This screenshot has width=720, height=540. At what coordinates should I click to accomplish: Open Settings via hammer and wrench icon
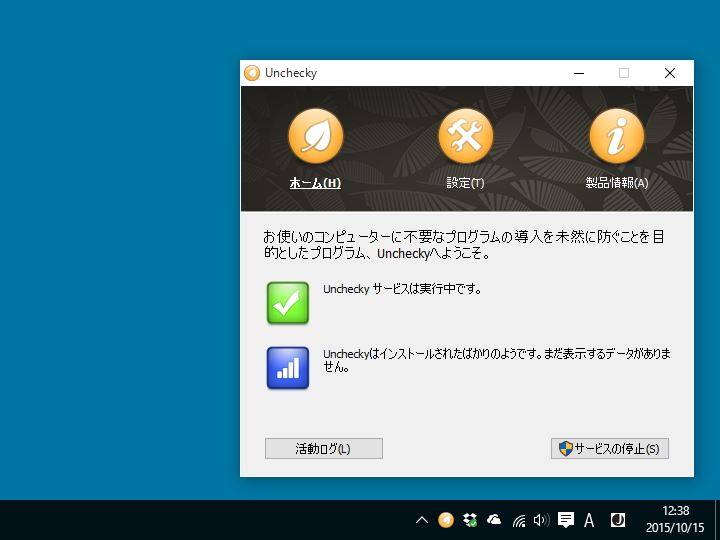click(466, 136)
